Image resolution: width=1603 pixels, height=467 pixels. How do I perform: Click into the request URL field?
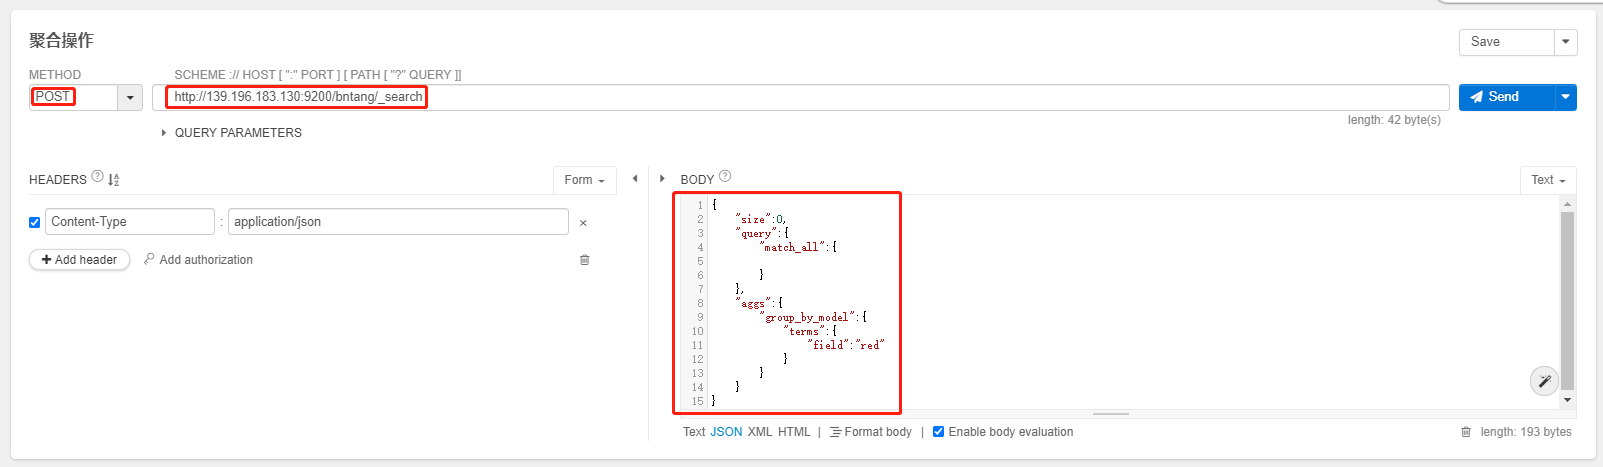(800, 97)
